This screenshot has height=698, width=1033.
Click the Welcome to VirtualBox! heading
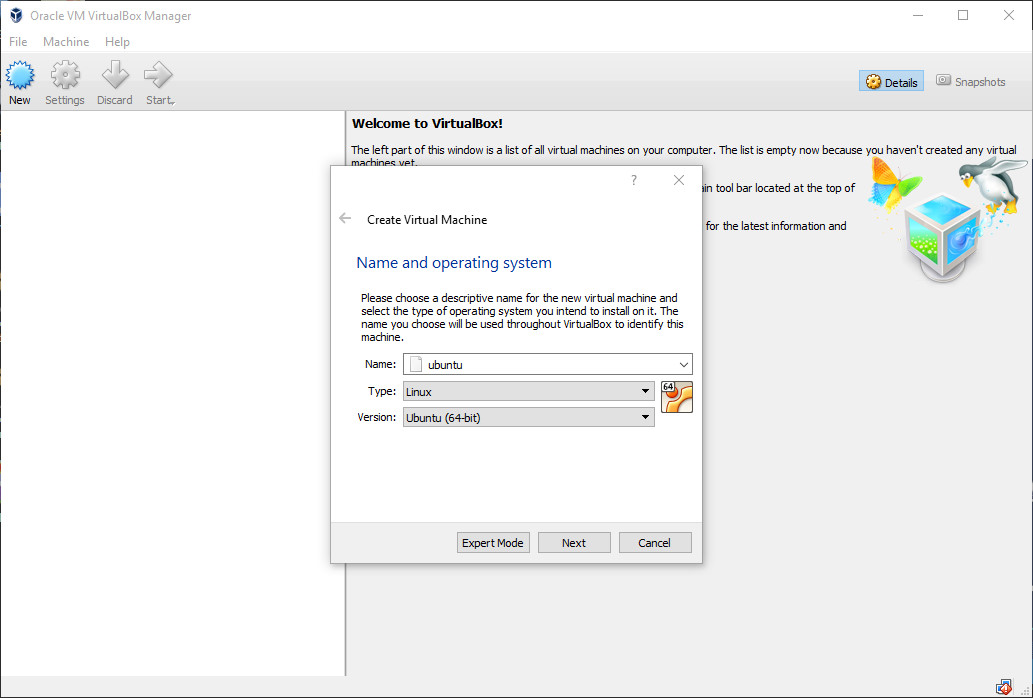[x=427, y=123]
